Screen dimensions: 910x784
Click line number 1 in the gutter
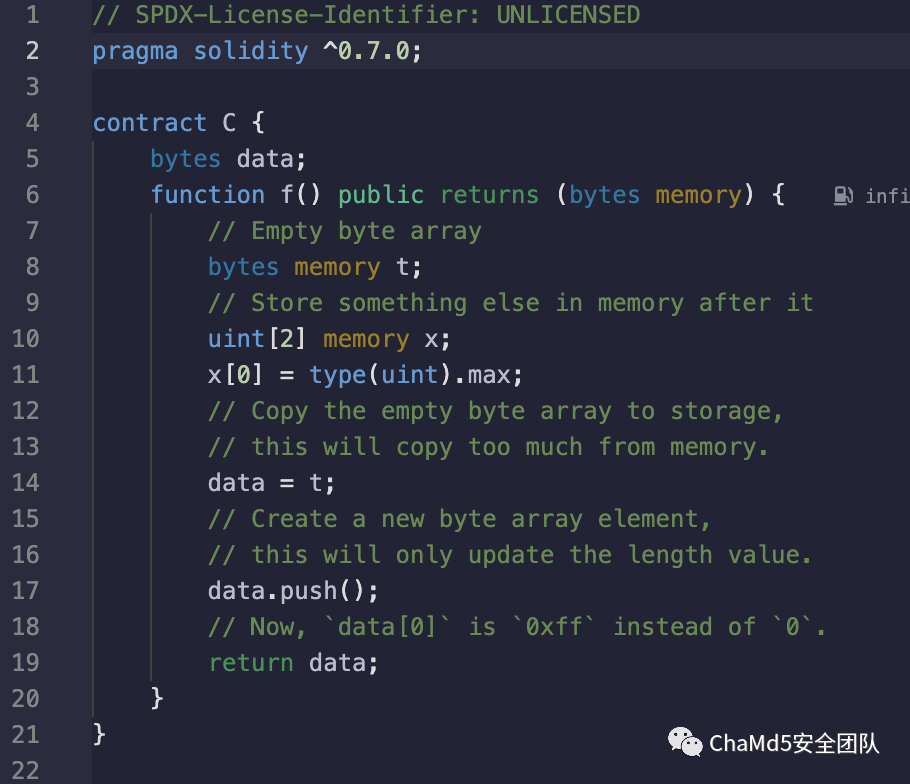tap(32, 15)
